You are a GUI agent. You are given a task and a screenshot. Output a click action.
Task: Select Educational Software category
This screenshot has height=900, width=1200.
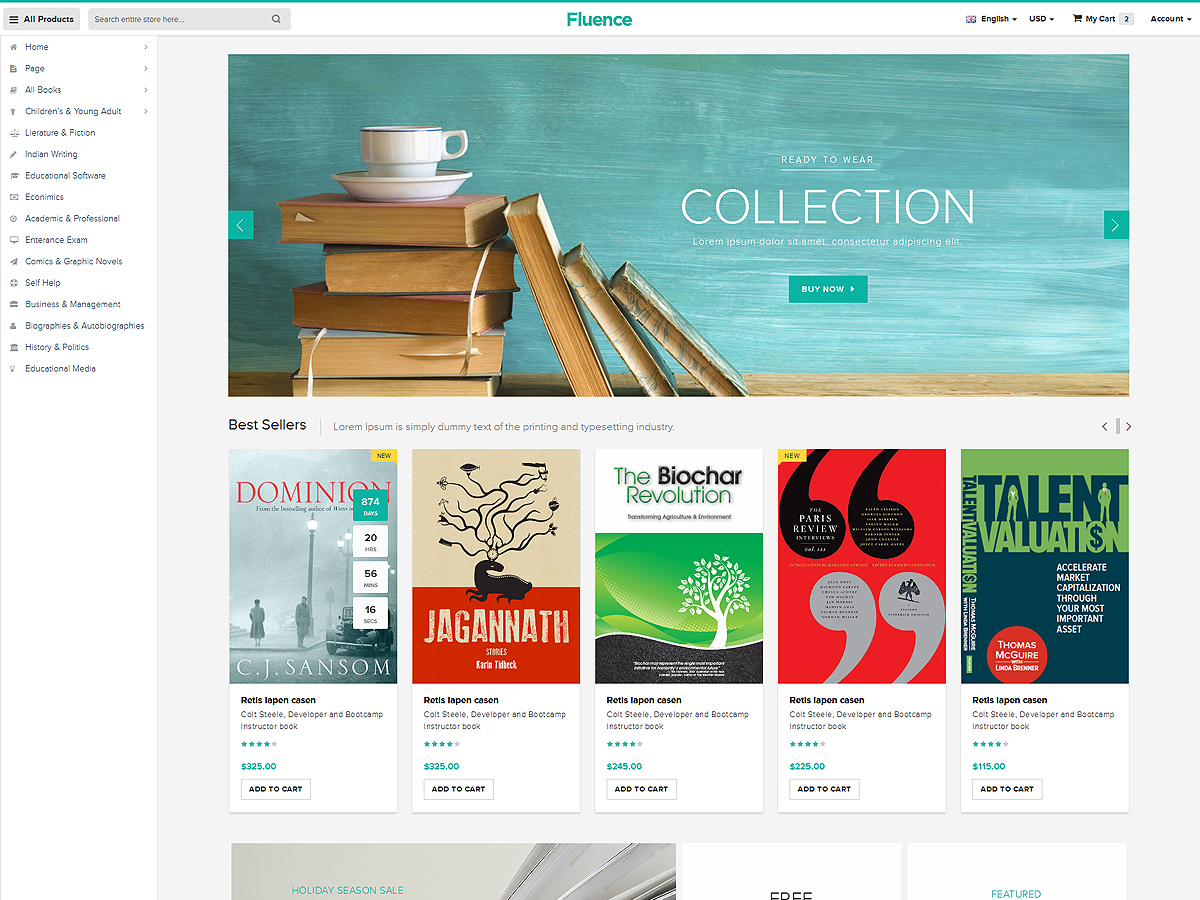click(x=65, y=176)
